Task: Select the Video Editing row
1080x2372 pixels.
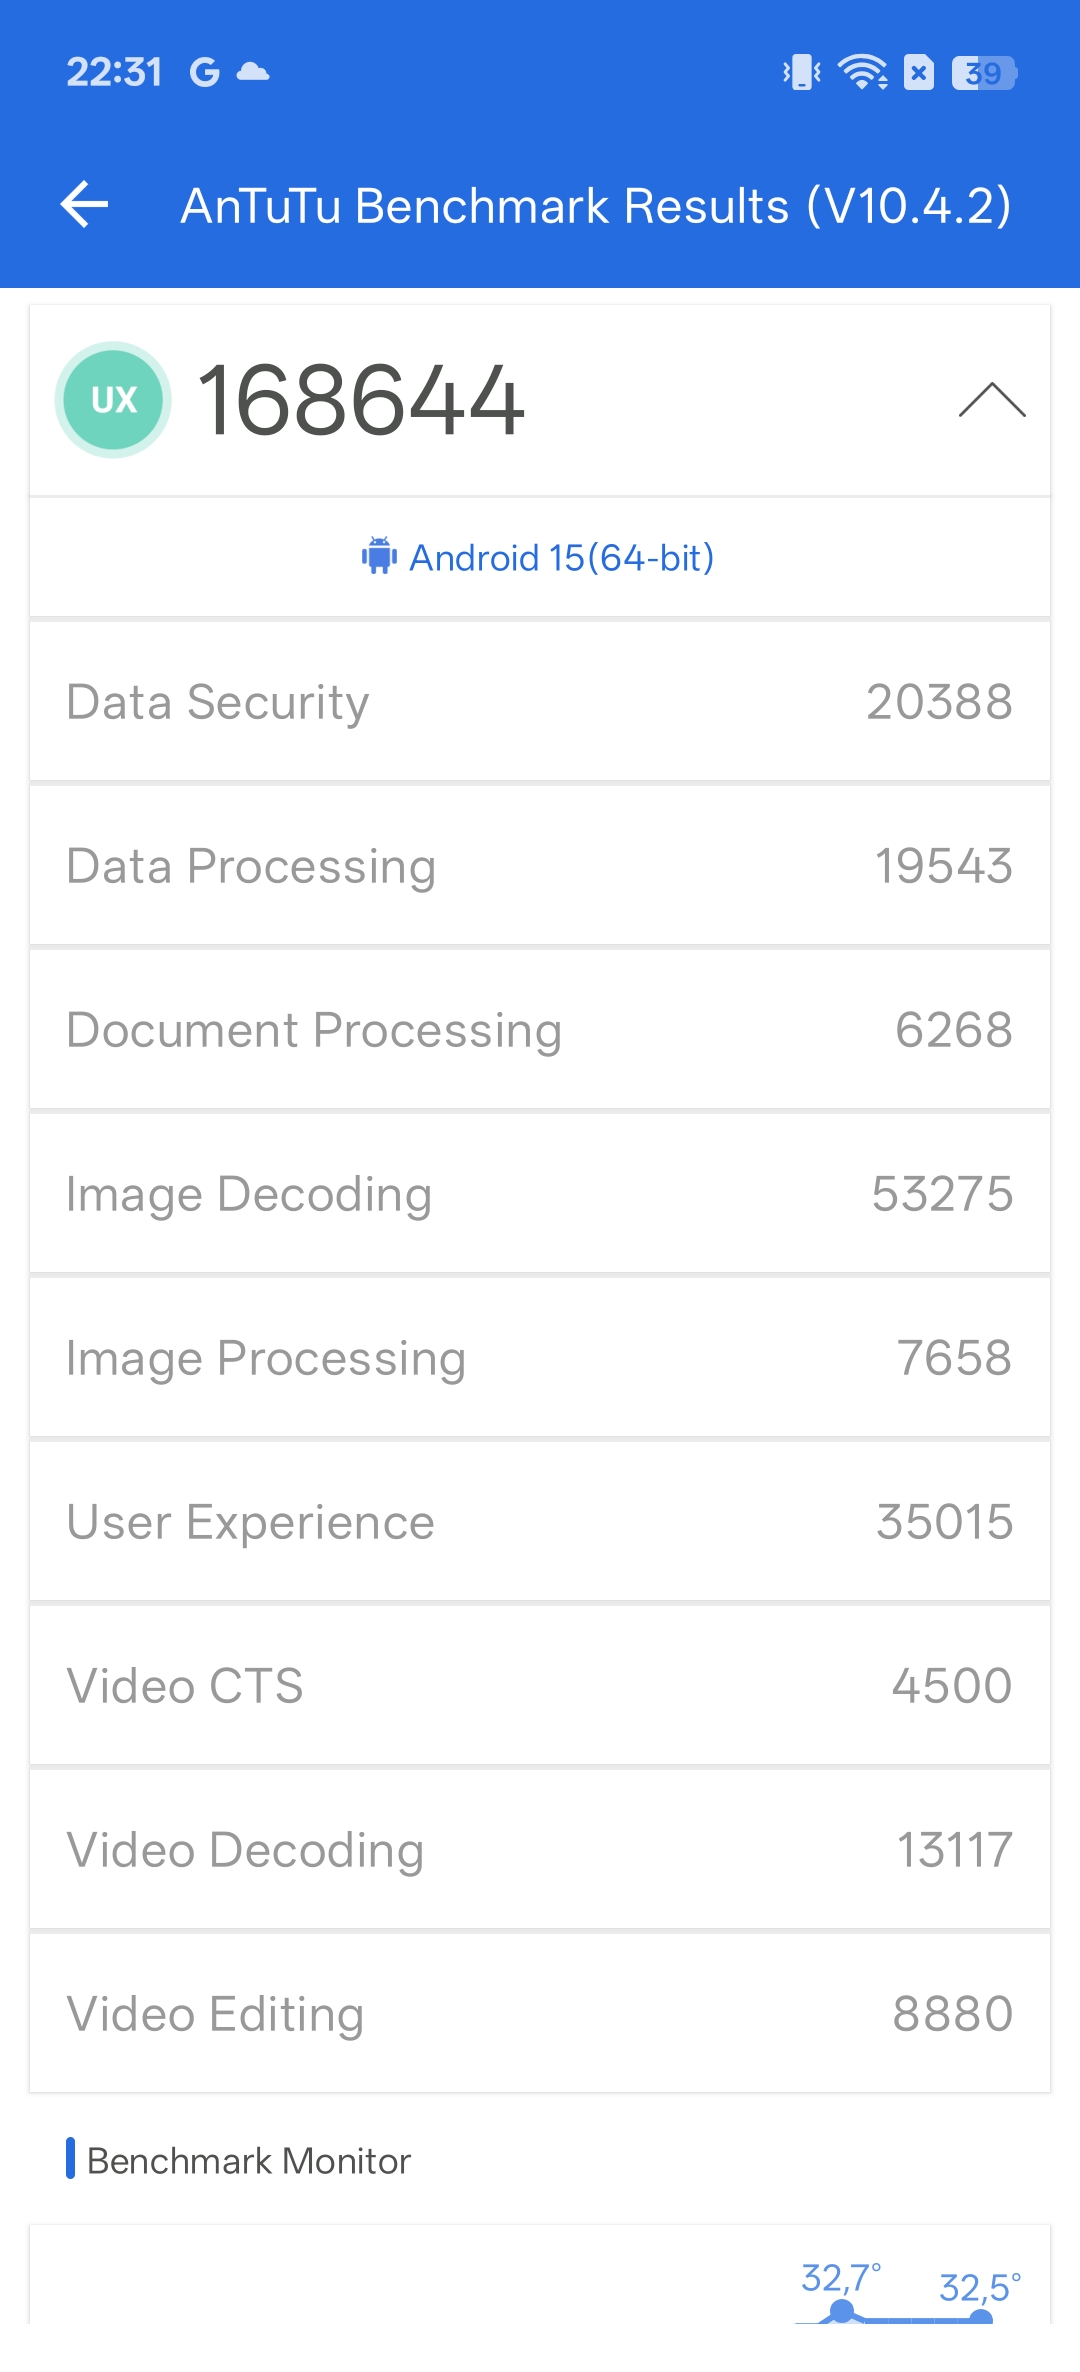Action: tap(540, 2014)
